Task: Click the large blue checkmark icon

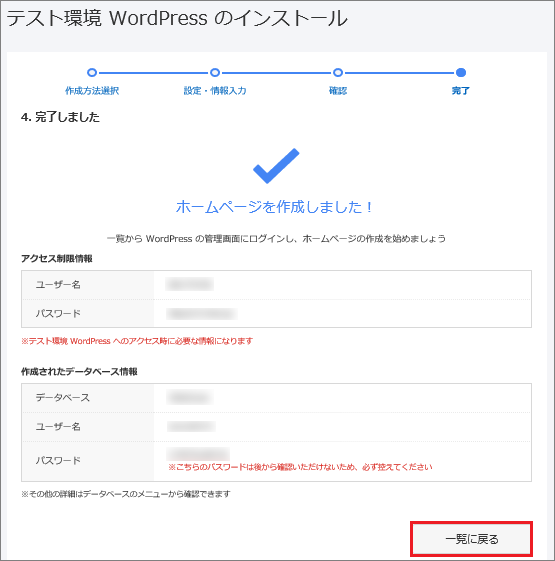Action: (276, 166)
